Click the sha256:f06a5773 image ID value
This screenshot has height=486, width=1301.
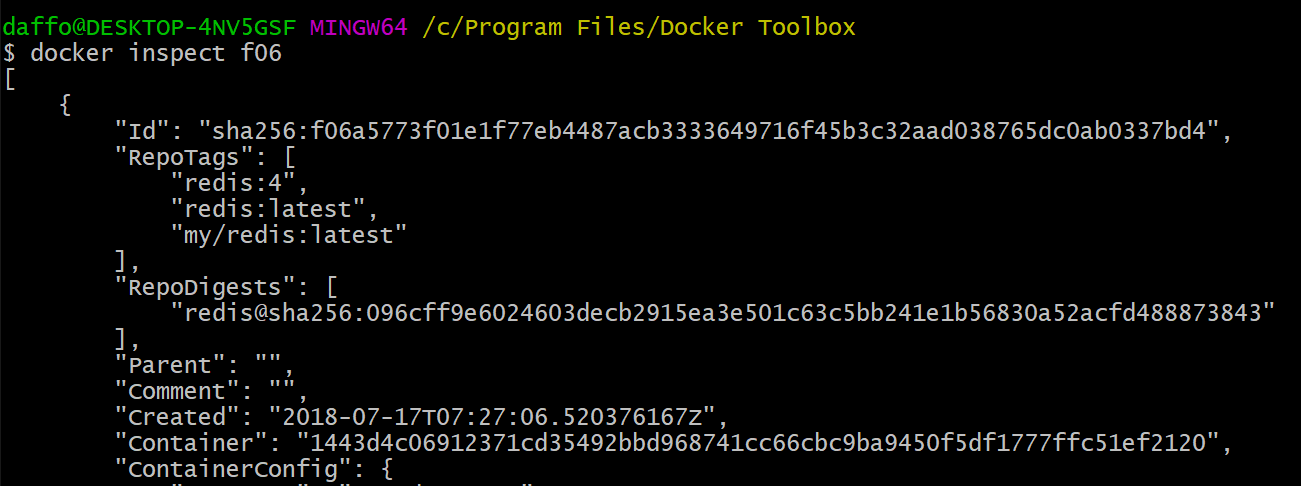point(712,131)
